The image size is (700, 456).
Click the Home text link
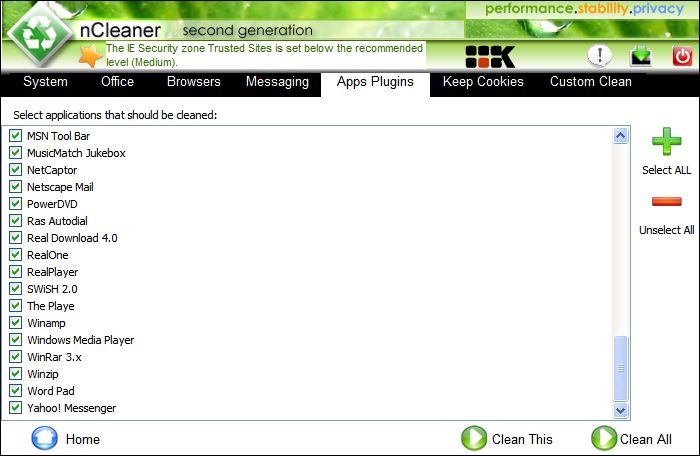coord(83,439)
